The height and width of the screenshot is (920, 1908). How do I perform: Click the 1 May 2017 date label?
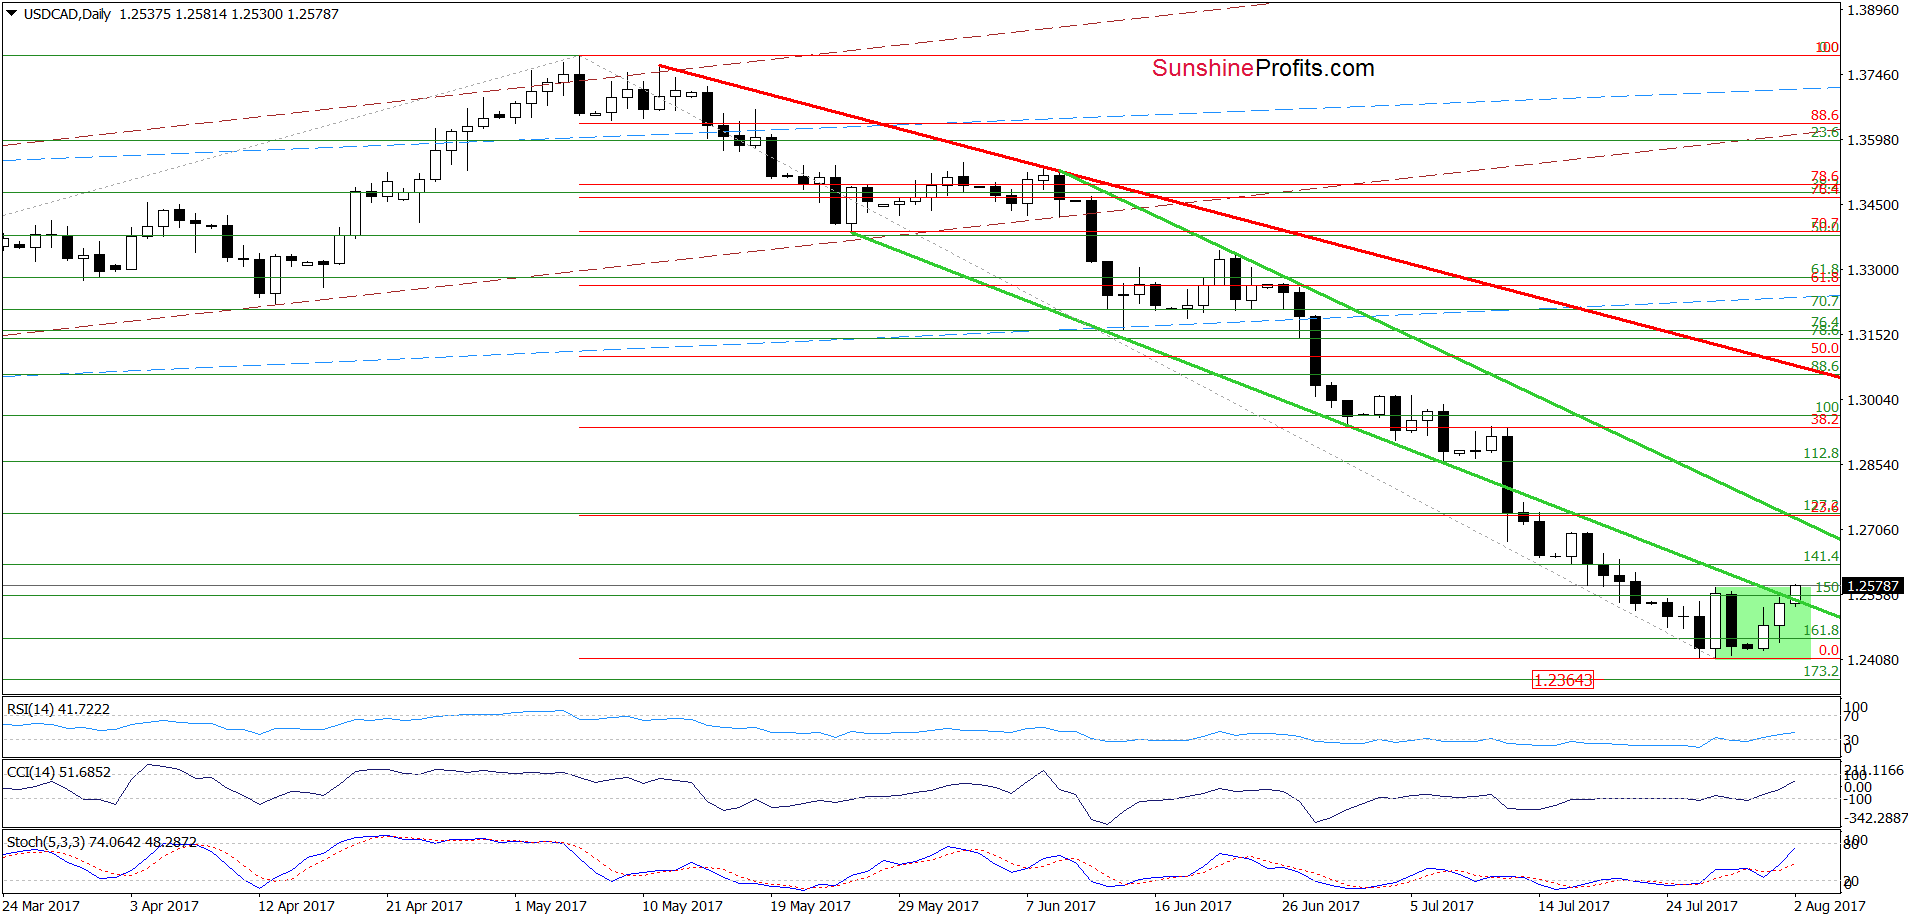(x=551, y=906)
